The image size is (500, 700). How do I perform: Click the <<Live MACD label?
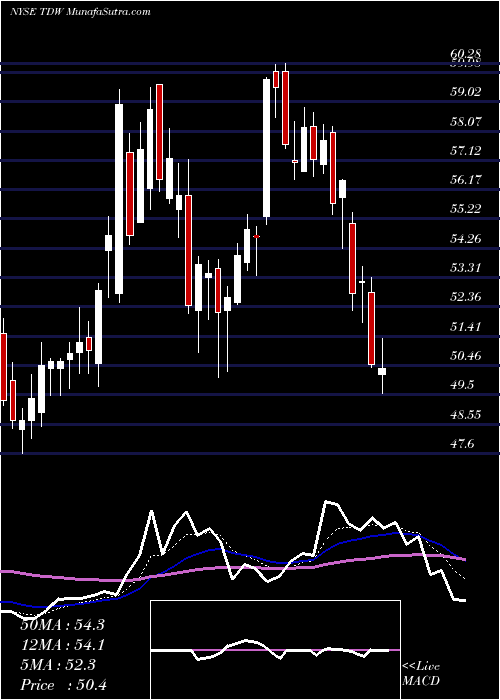coord(421,673)
